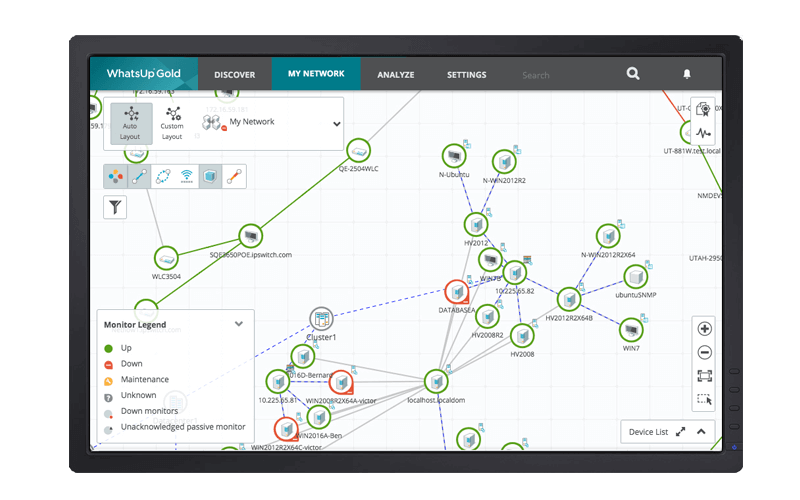
Task: Select the WIN2016A-Ben device node
Action: 319,418
